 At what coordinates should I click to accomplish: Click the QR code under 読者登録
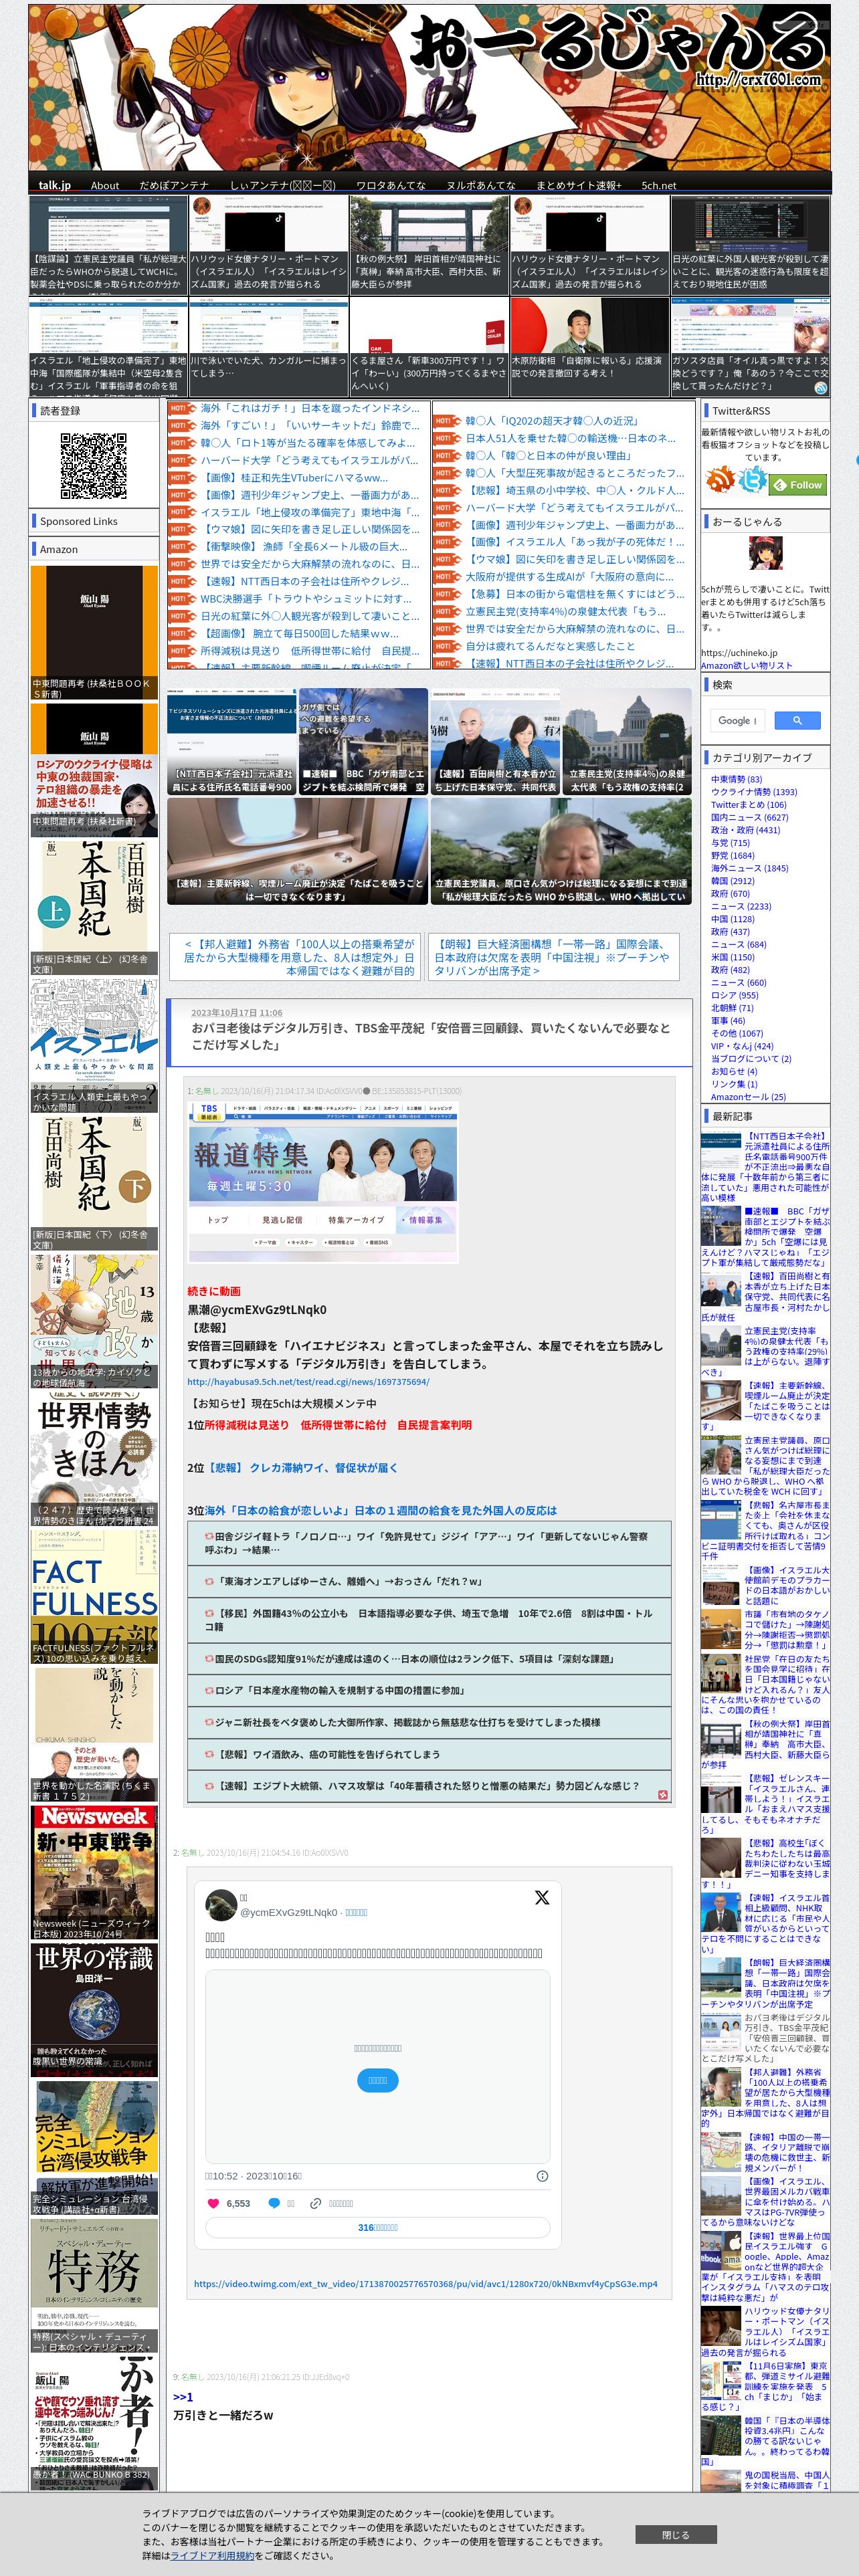pos(93,465)
